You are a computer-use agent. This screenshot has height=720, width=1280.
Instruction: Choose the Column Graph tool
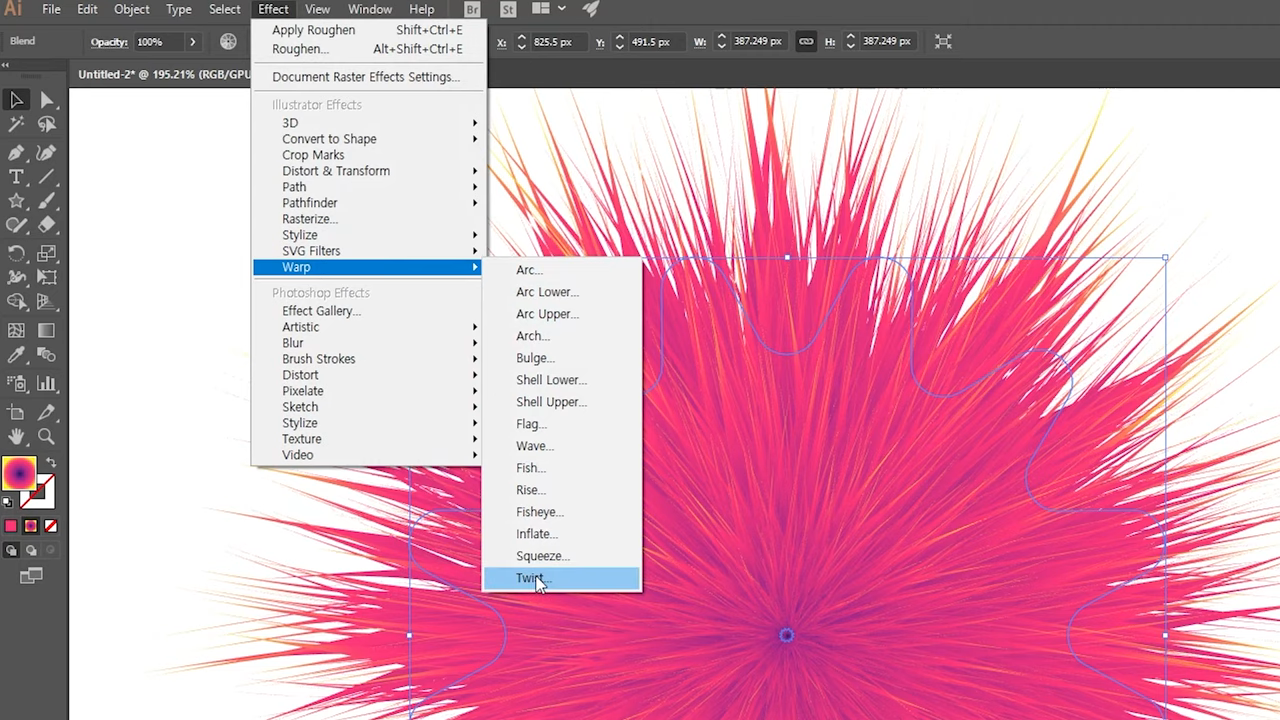click(x=47, y=383)
